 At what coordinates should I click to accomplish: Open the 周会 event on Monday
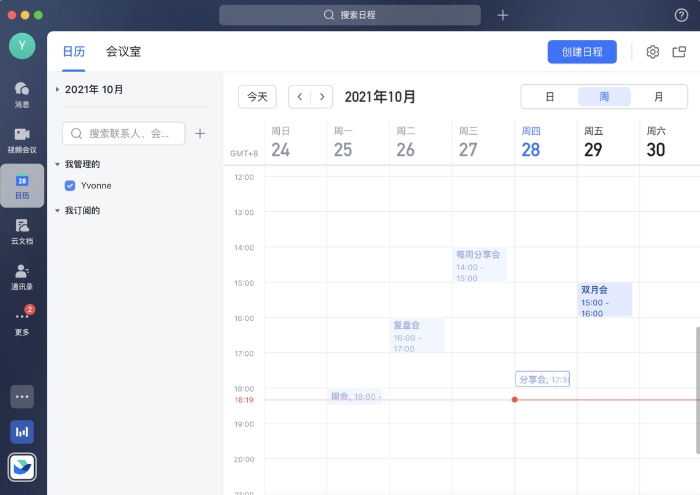tap(355, 396)
